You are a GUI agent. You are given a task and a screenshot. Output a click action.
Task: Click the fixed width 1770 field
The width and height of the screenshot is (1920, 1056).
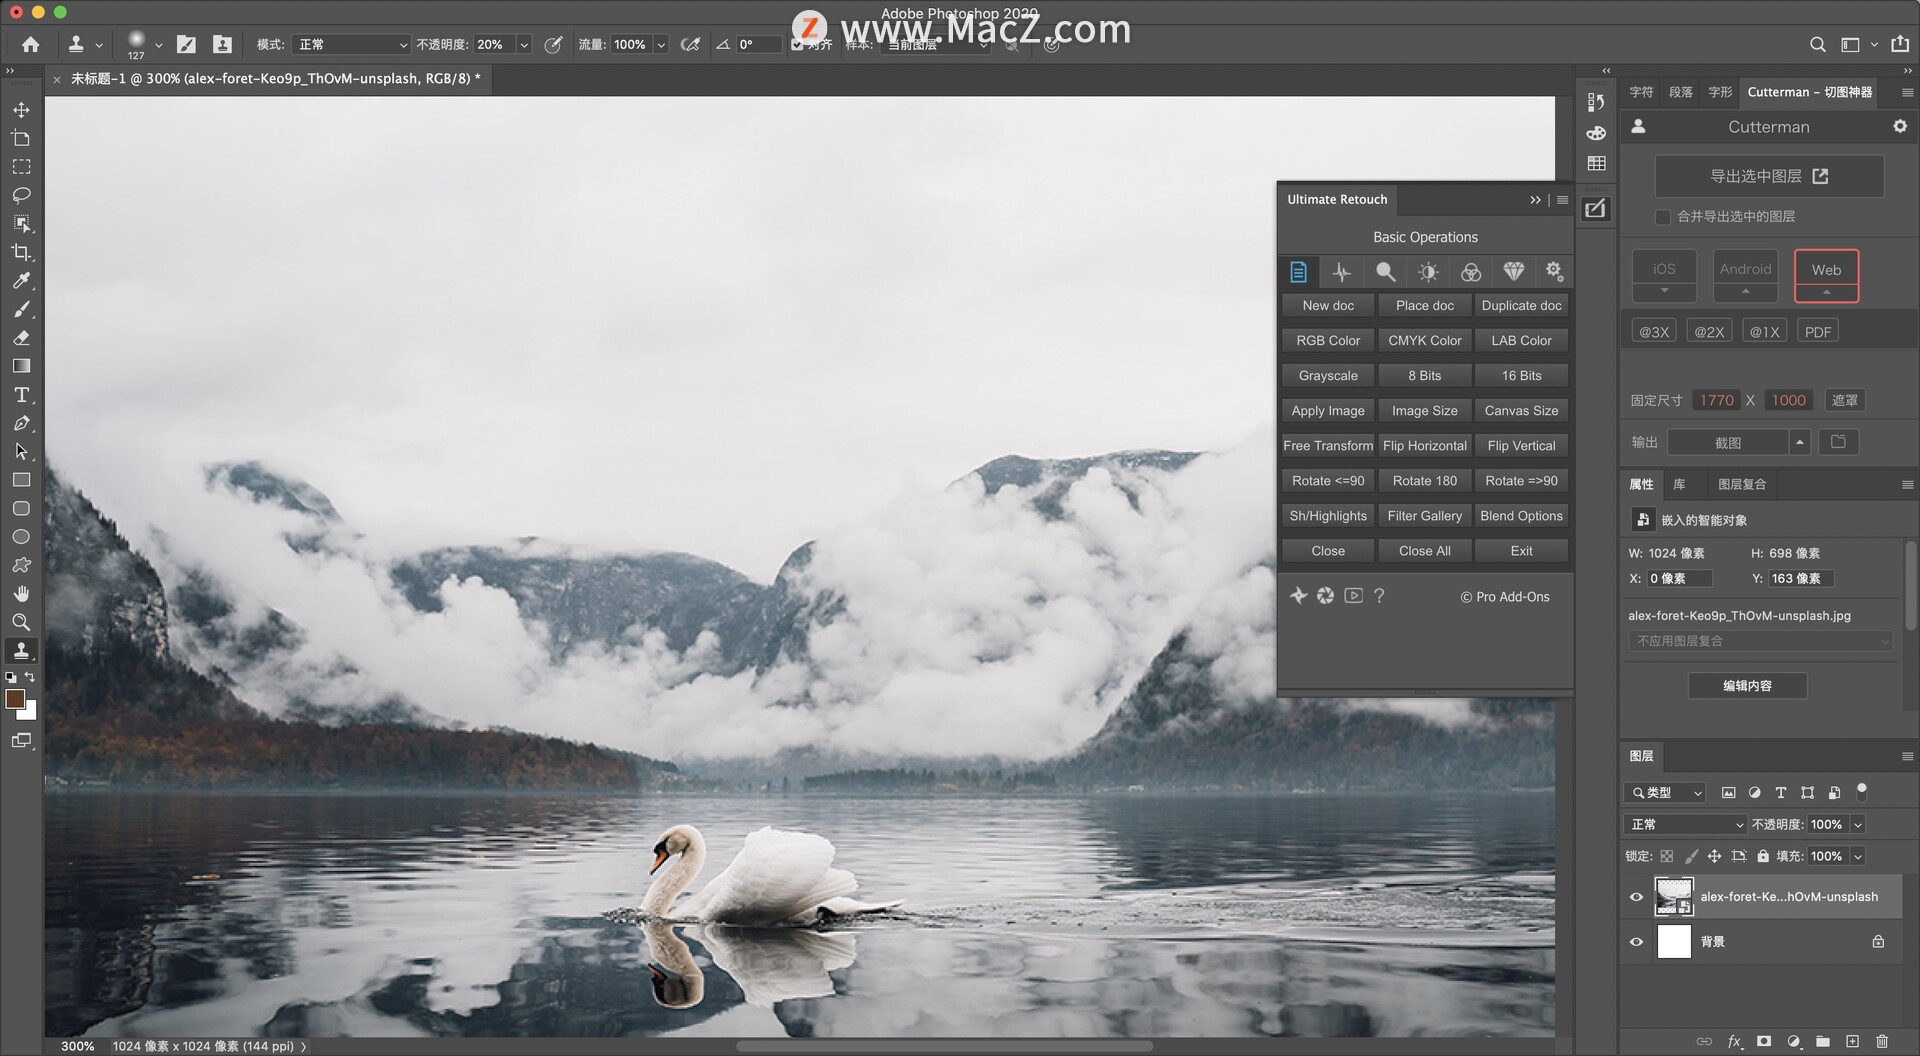[x=1716, y=400]
